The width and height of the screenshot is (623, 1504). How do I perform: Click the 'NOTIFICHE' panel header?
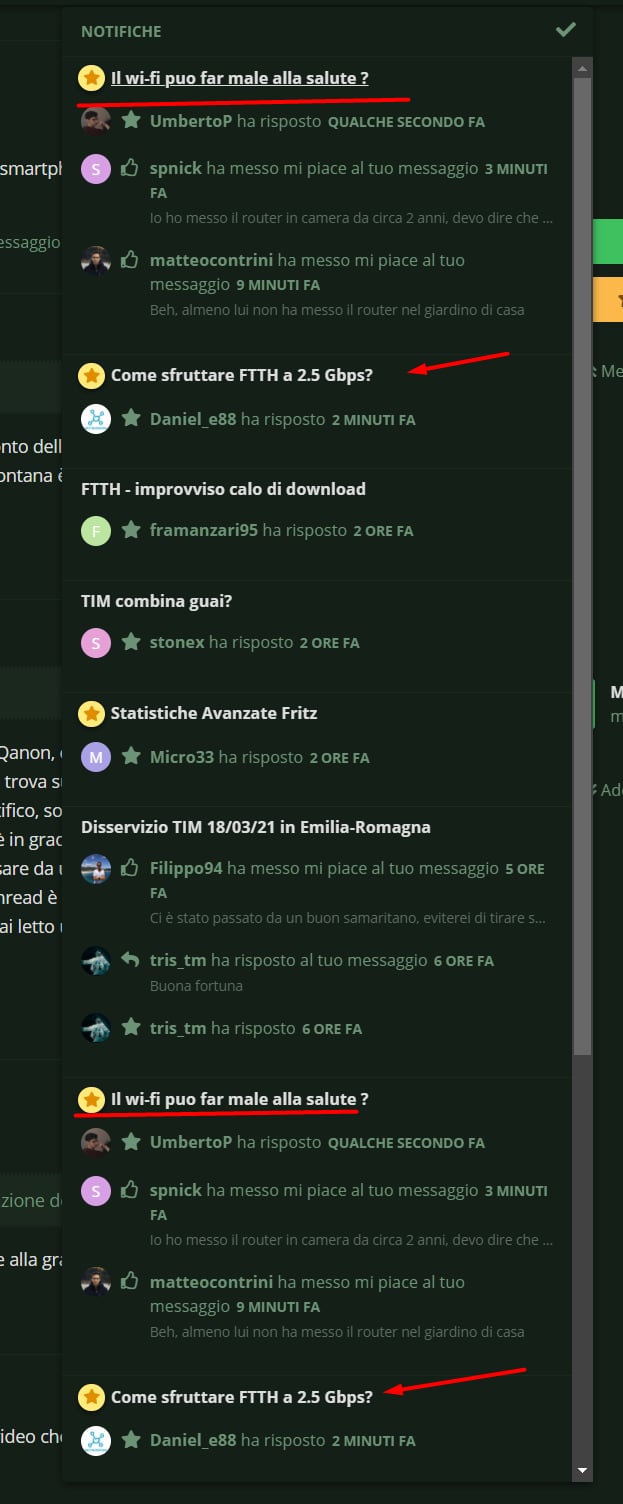click(x=121, y=31)
